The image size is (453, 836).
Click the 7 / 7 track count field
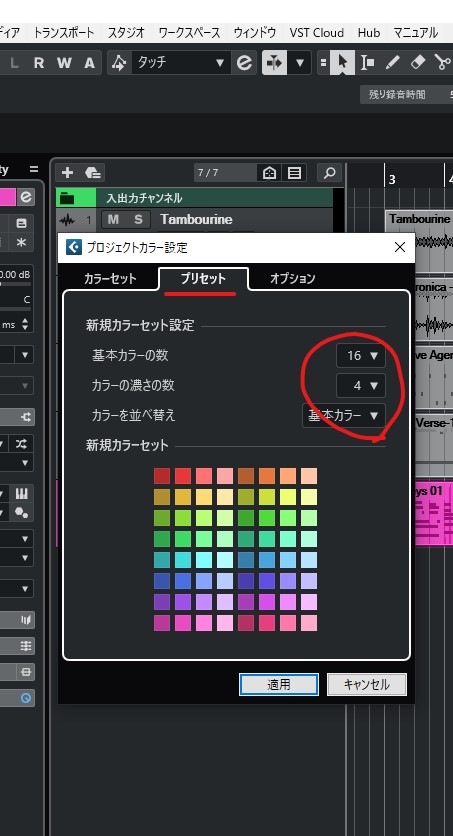pos(225,173)
